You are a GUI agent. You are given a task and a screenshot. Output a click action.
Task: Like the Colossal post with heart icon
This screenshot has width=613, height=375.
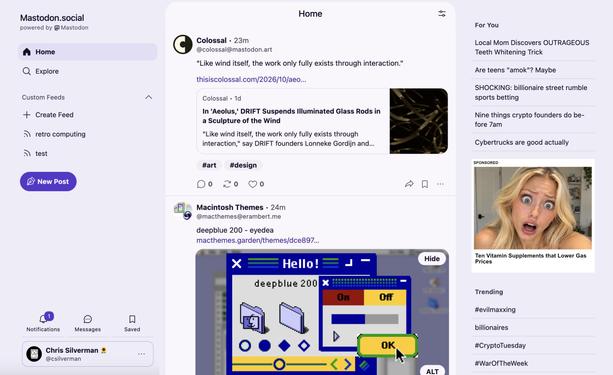(x=253, y=184)
